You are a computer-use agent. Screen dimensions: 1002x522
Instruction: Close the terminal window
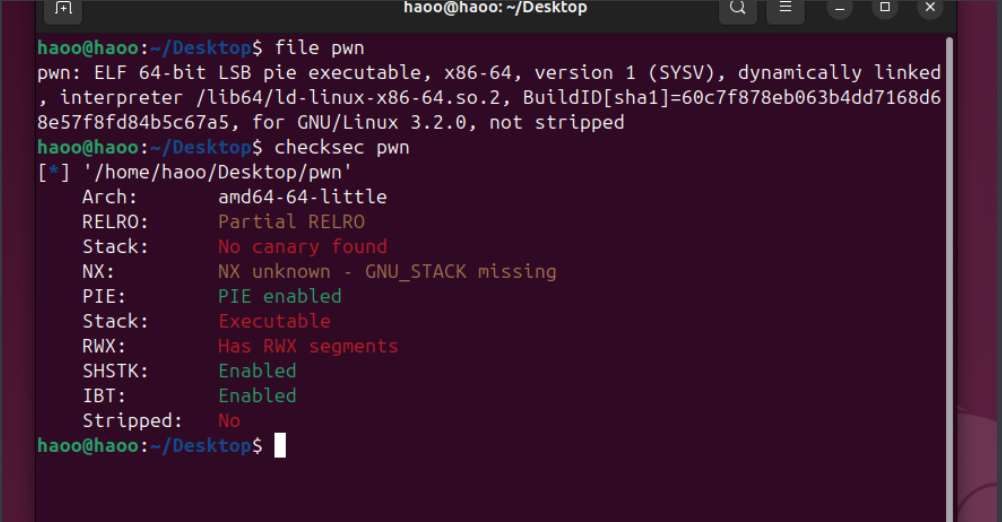click(x=932, y=8)
